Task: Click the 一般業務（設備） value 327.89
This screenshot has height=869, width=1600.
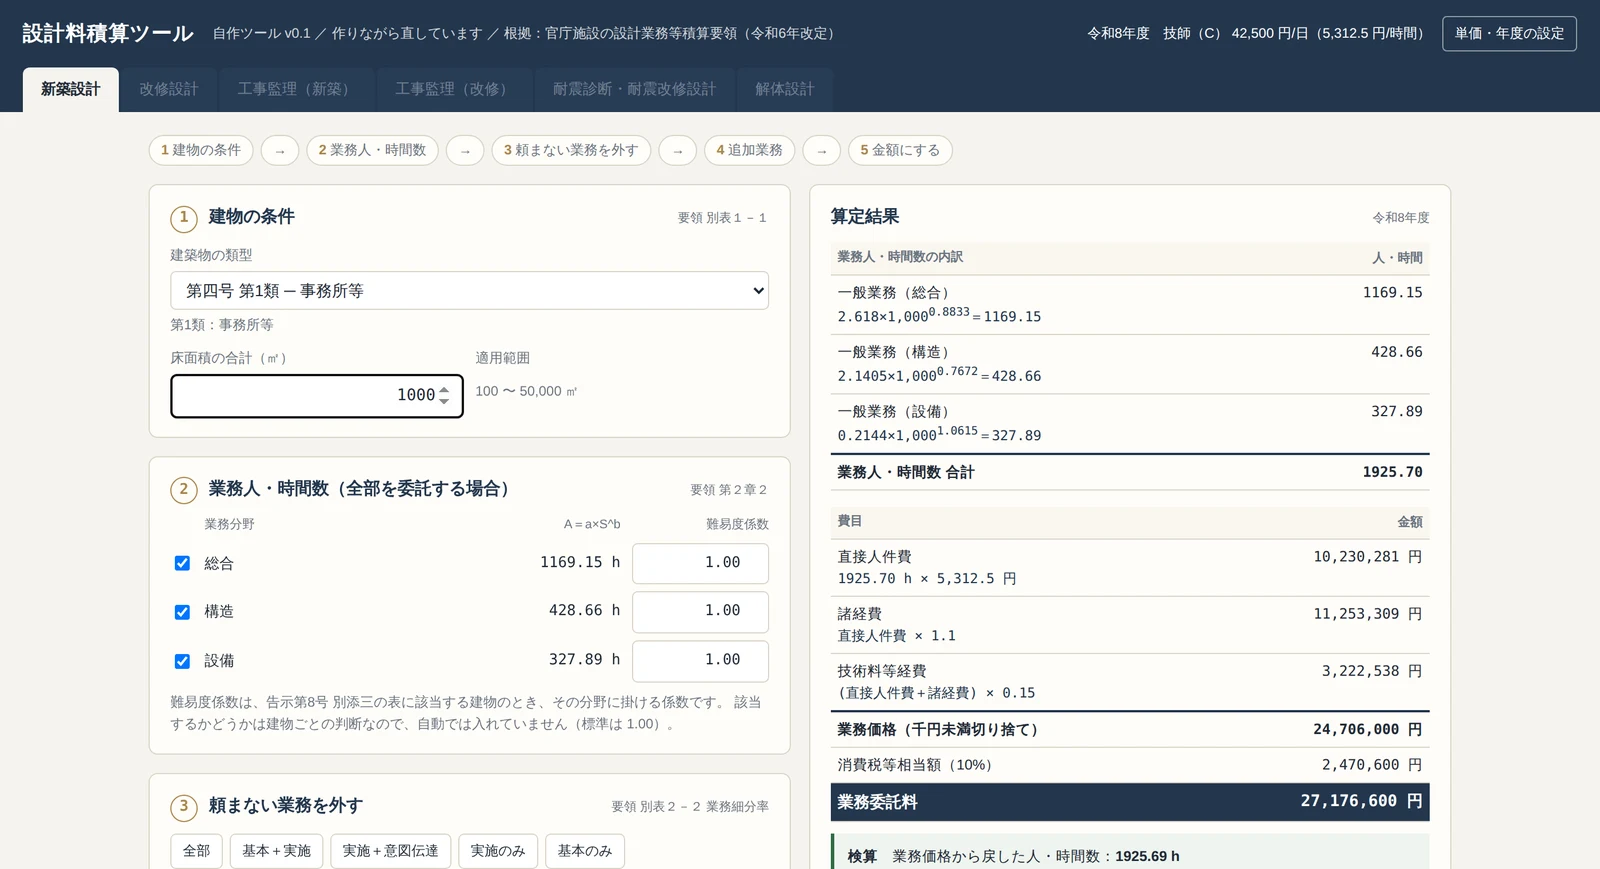Action: [x=1396, y=411]
